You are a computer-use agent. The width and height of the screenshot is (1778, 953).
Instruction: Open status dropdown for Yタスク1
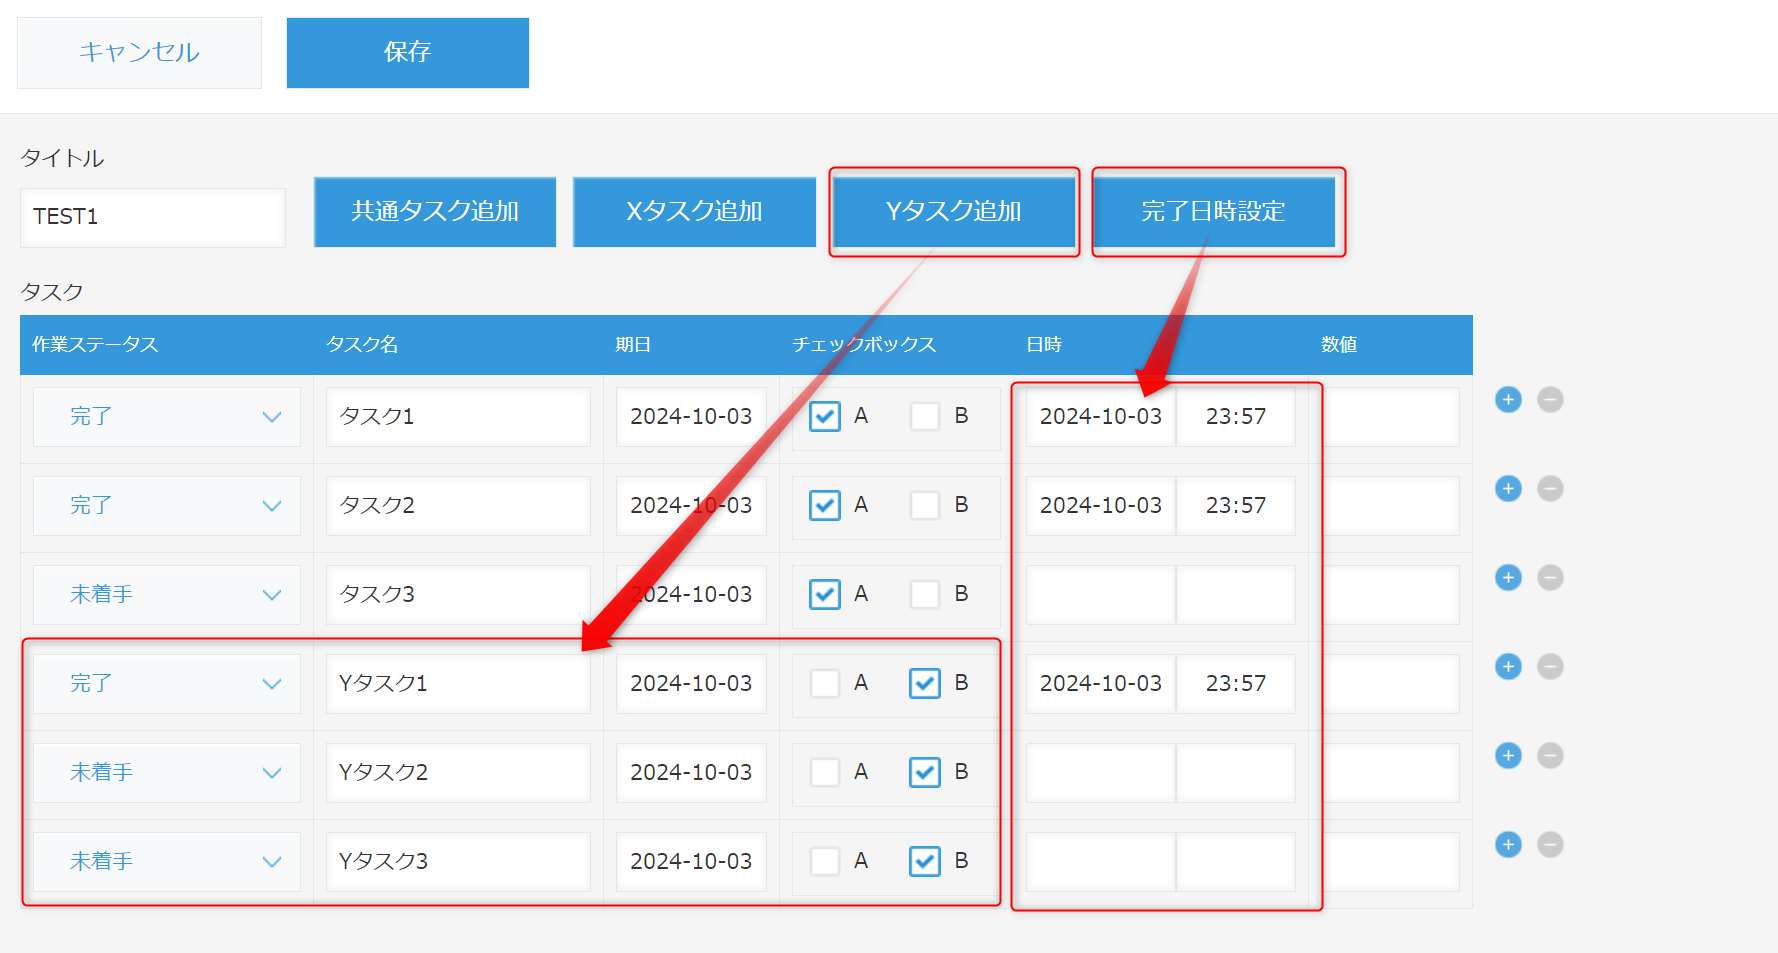pos(167,684)
